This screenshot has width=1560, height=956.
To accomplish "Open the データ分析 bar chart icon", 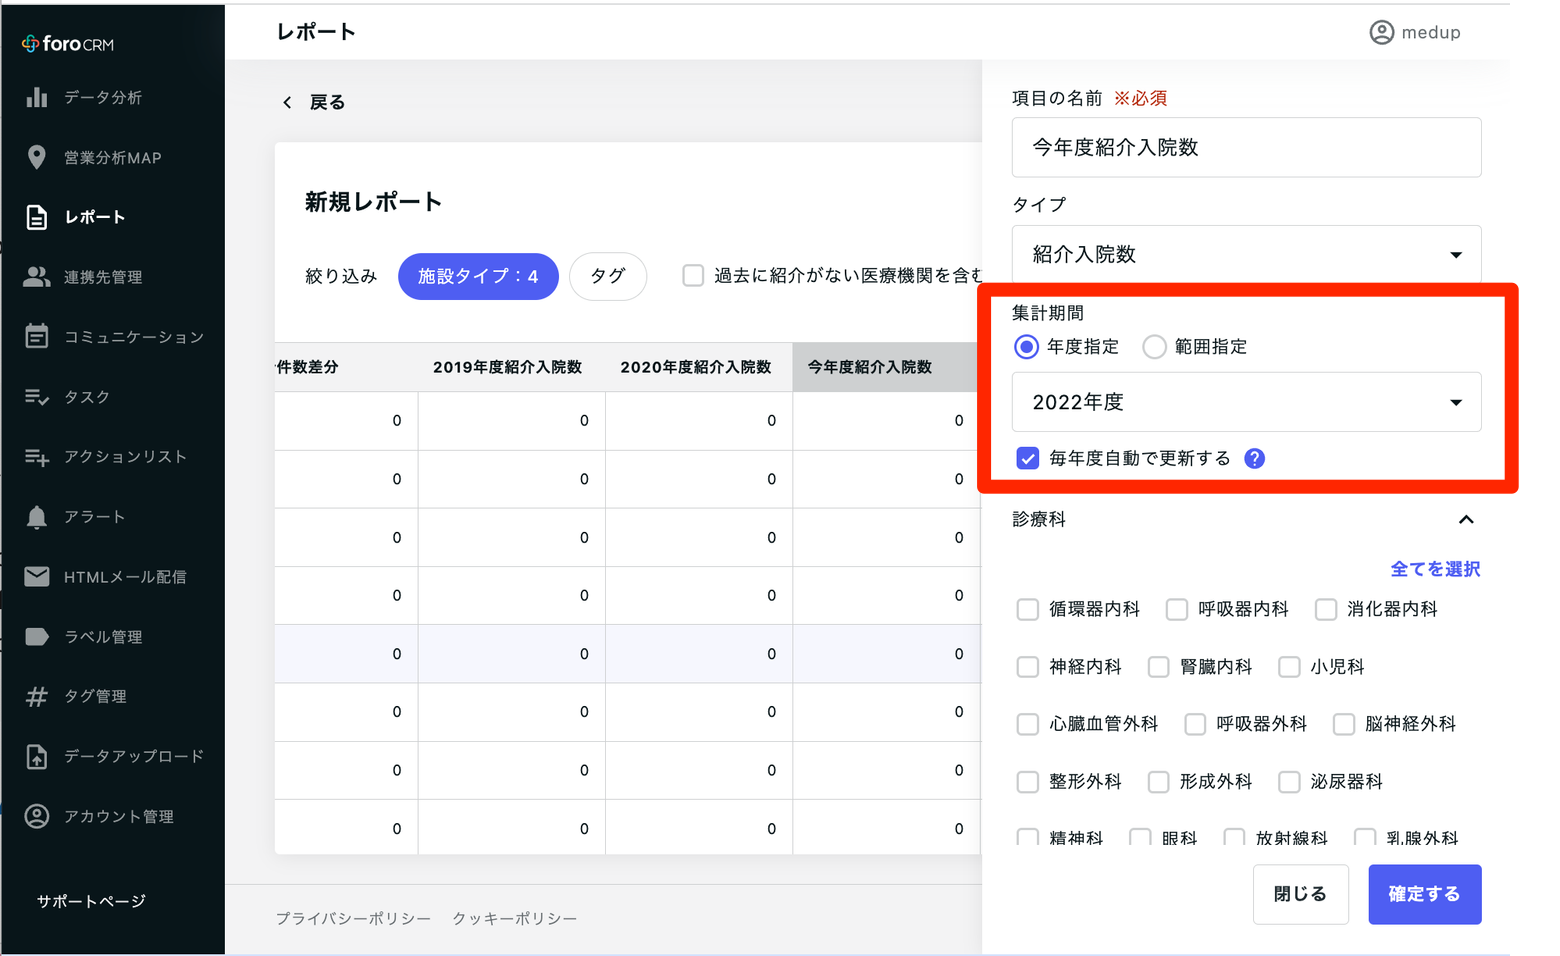I will [x=37, y=97].
